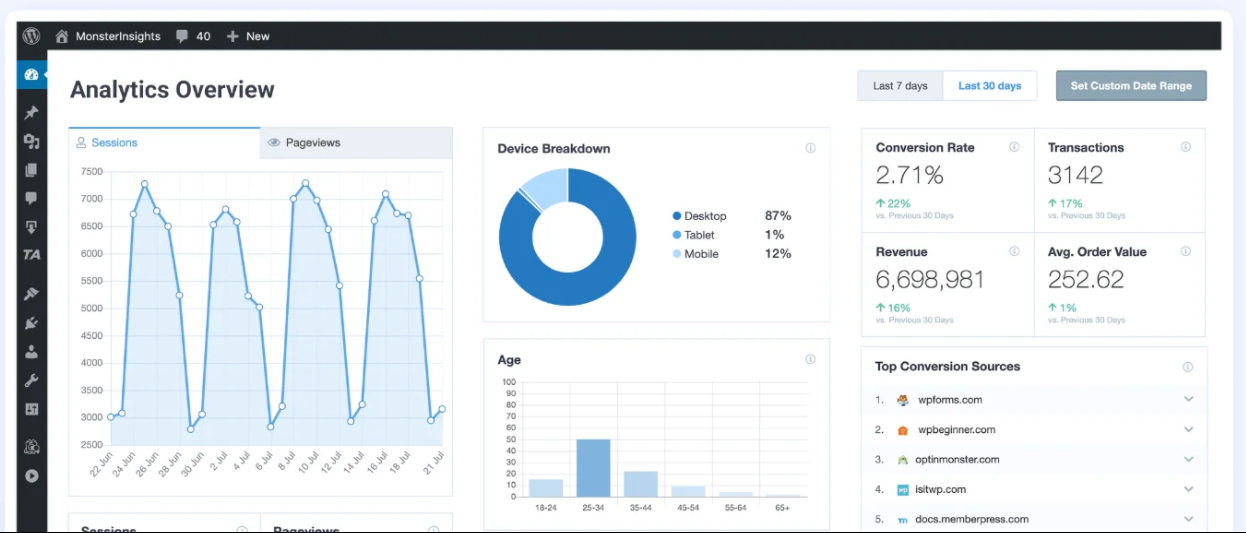Expand the isitwp.com row chevron
The width and height of the screenshot is (1246, 533).
1189,489
